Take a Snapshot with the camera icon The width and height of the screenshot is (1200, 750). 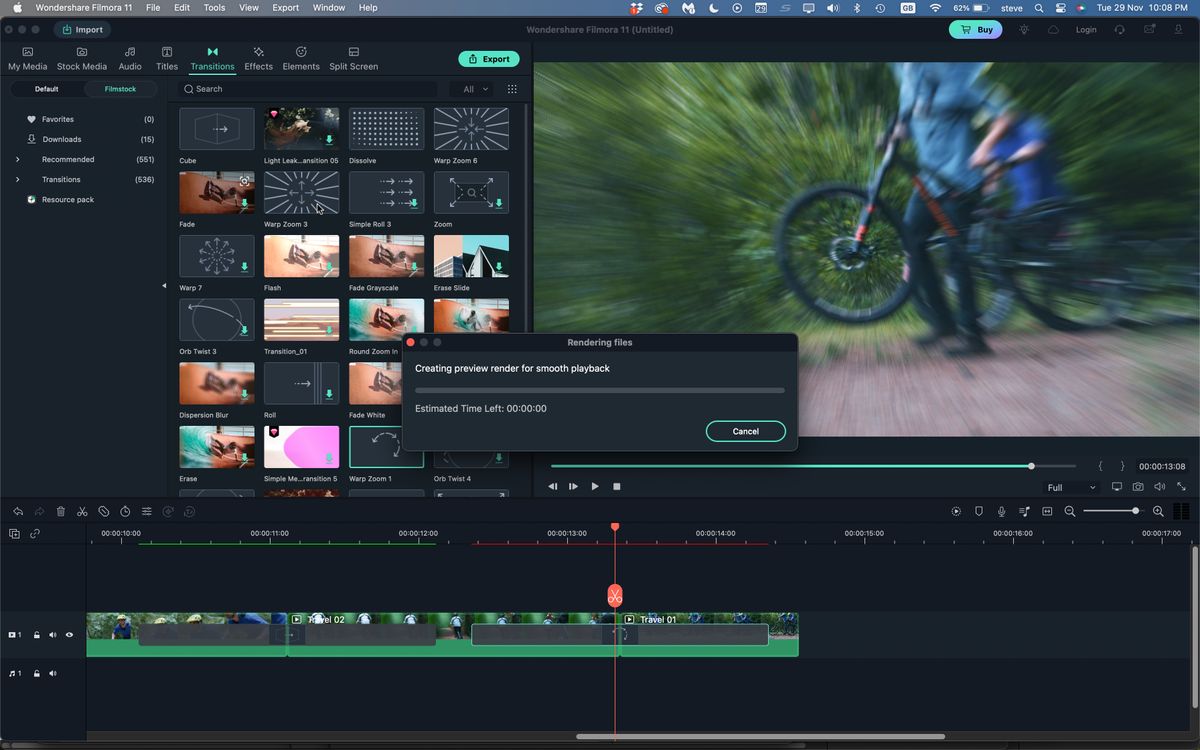1138,487
